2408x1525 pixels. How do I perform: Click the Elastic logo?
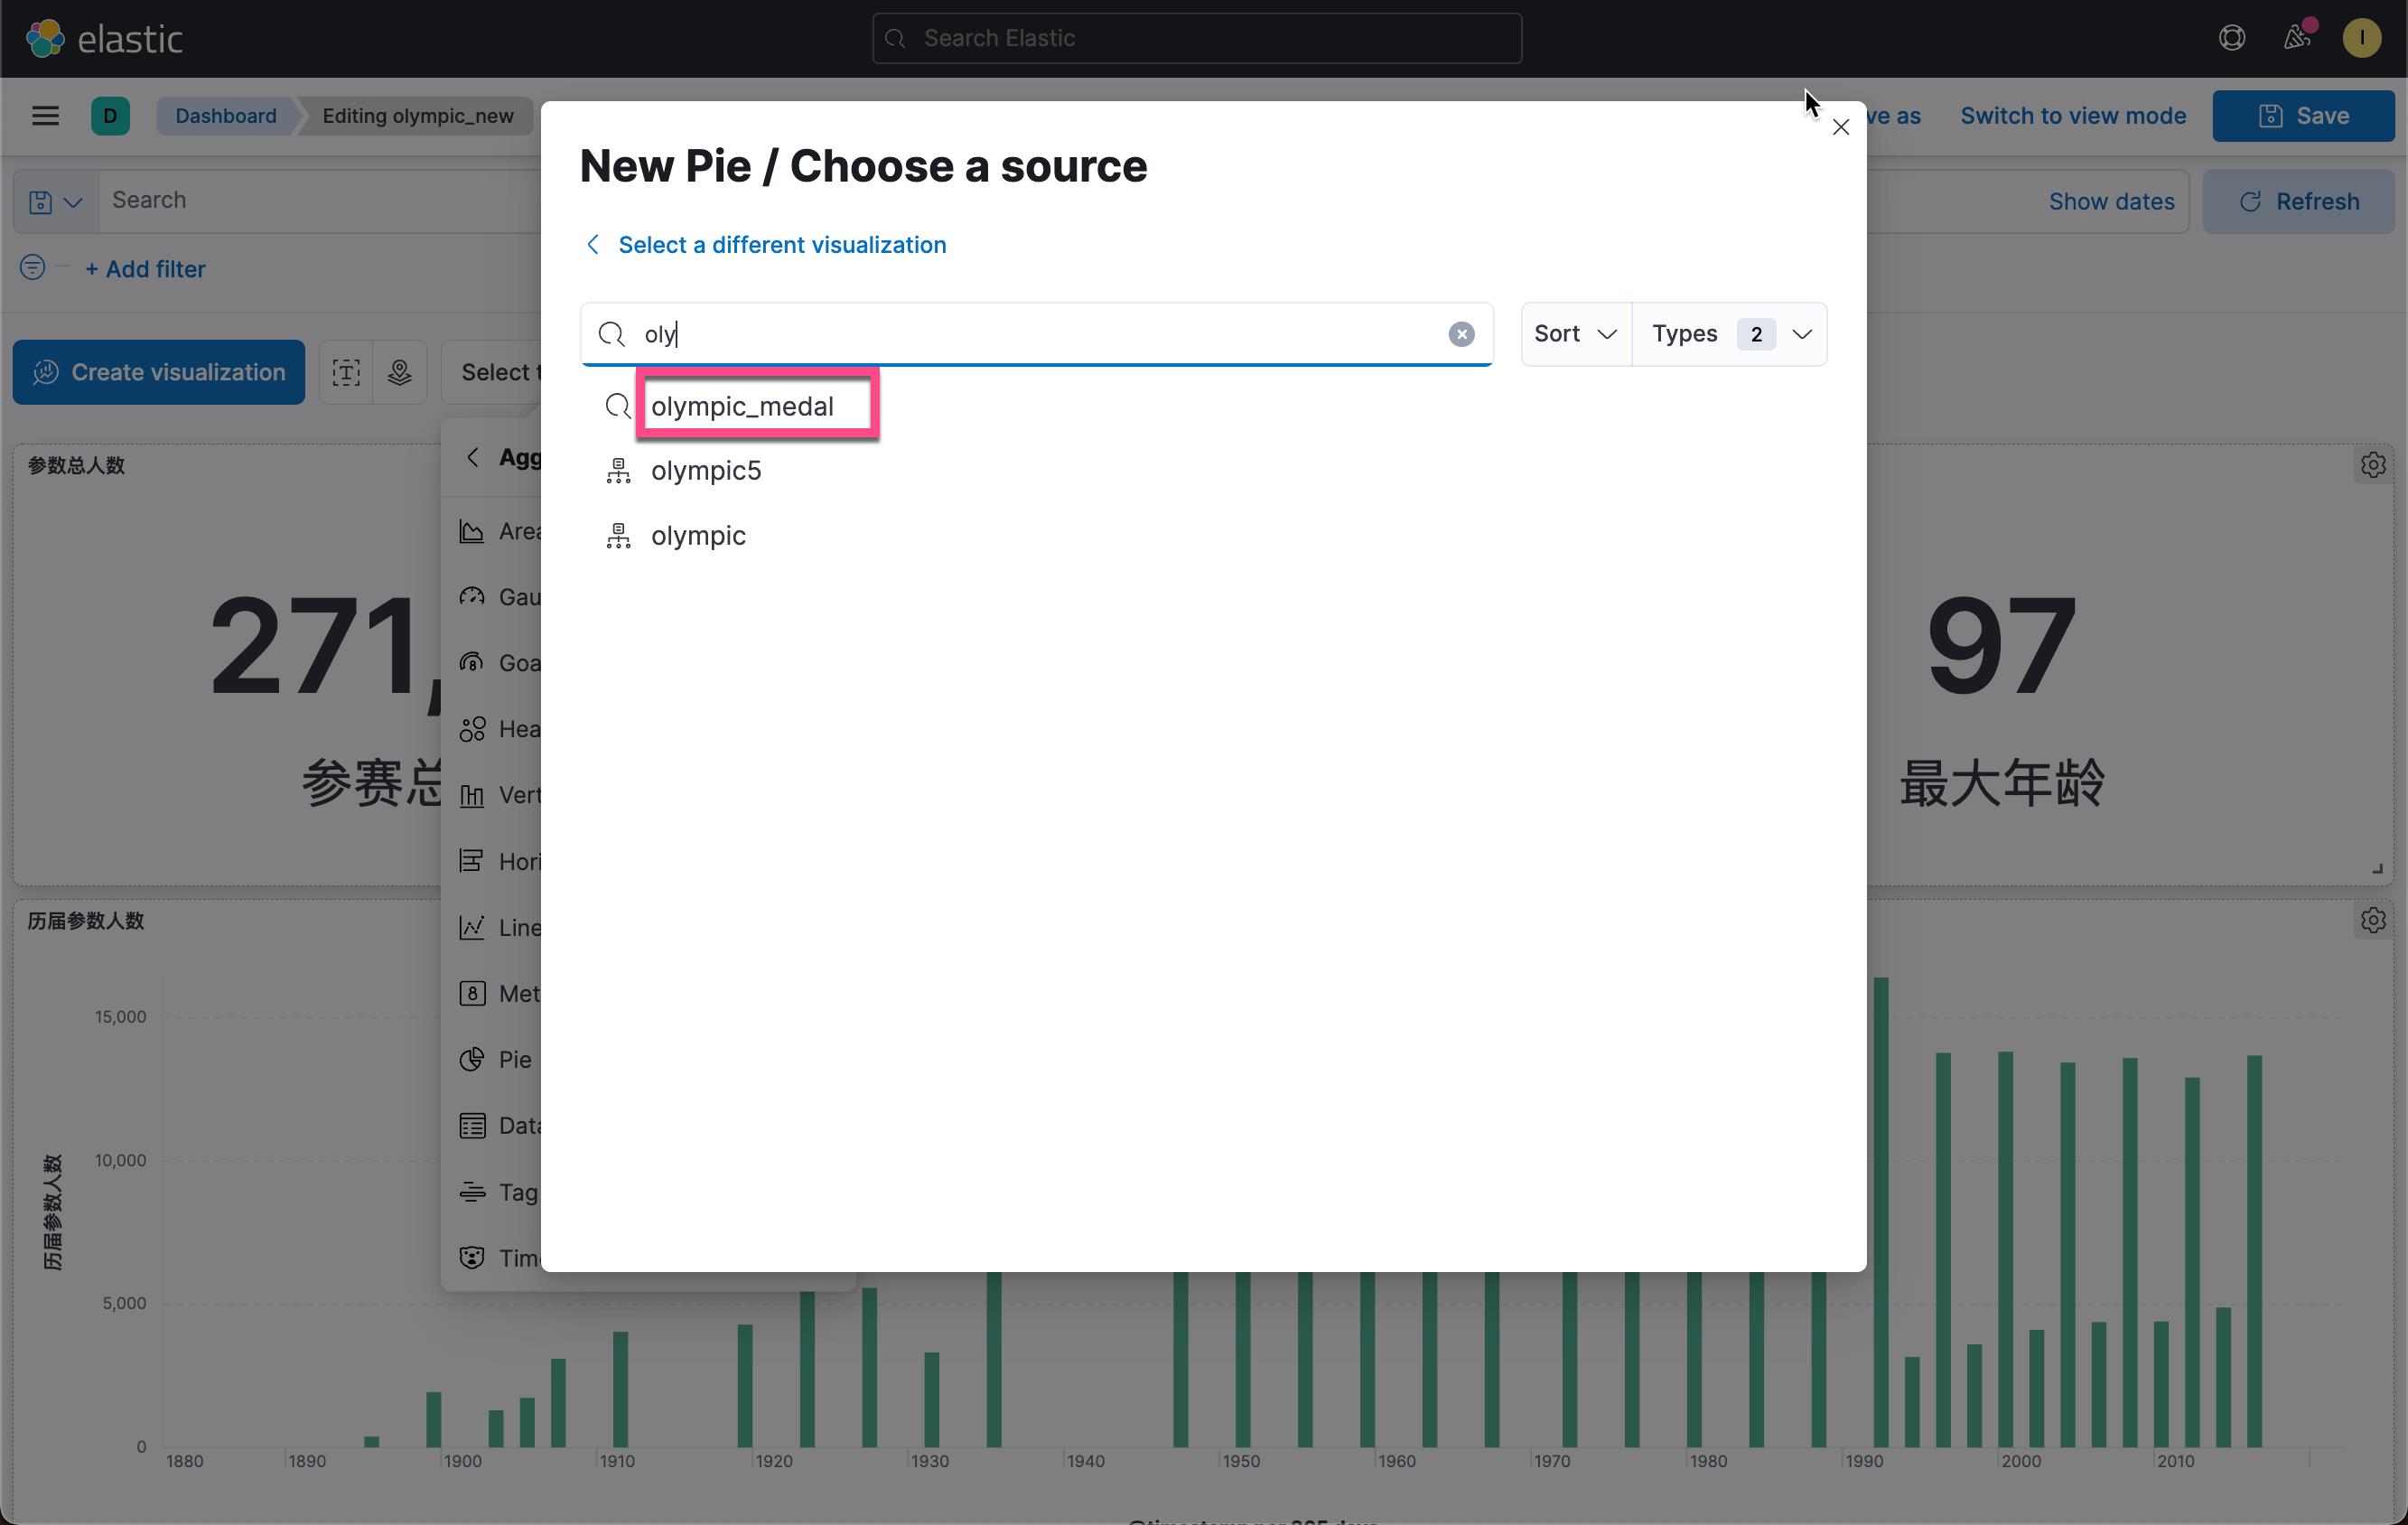click(104, 38)
